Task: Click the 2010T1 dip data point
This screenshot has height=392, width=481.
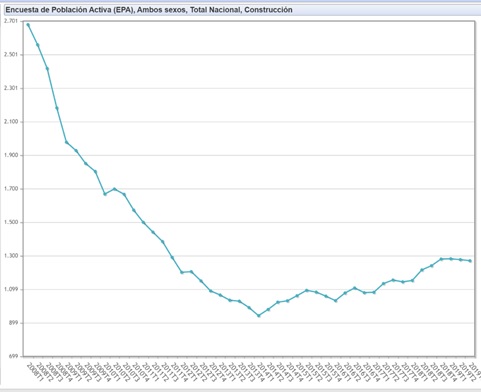Action: (105, 194)
